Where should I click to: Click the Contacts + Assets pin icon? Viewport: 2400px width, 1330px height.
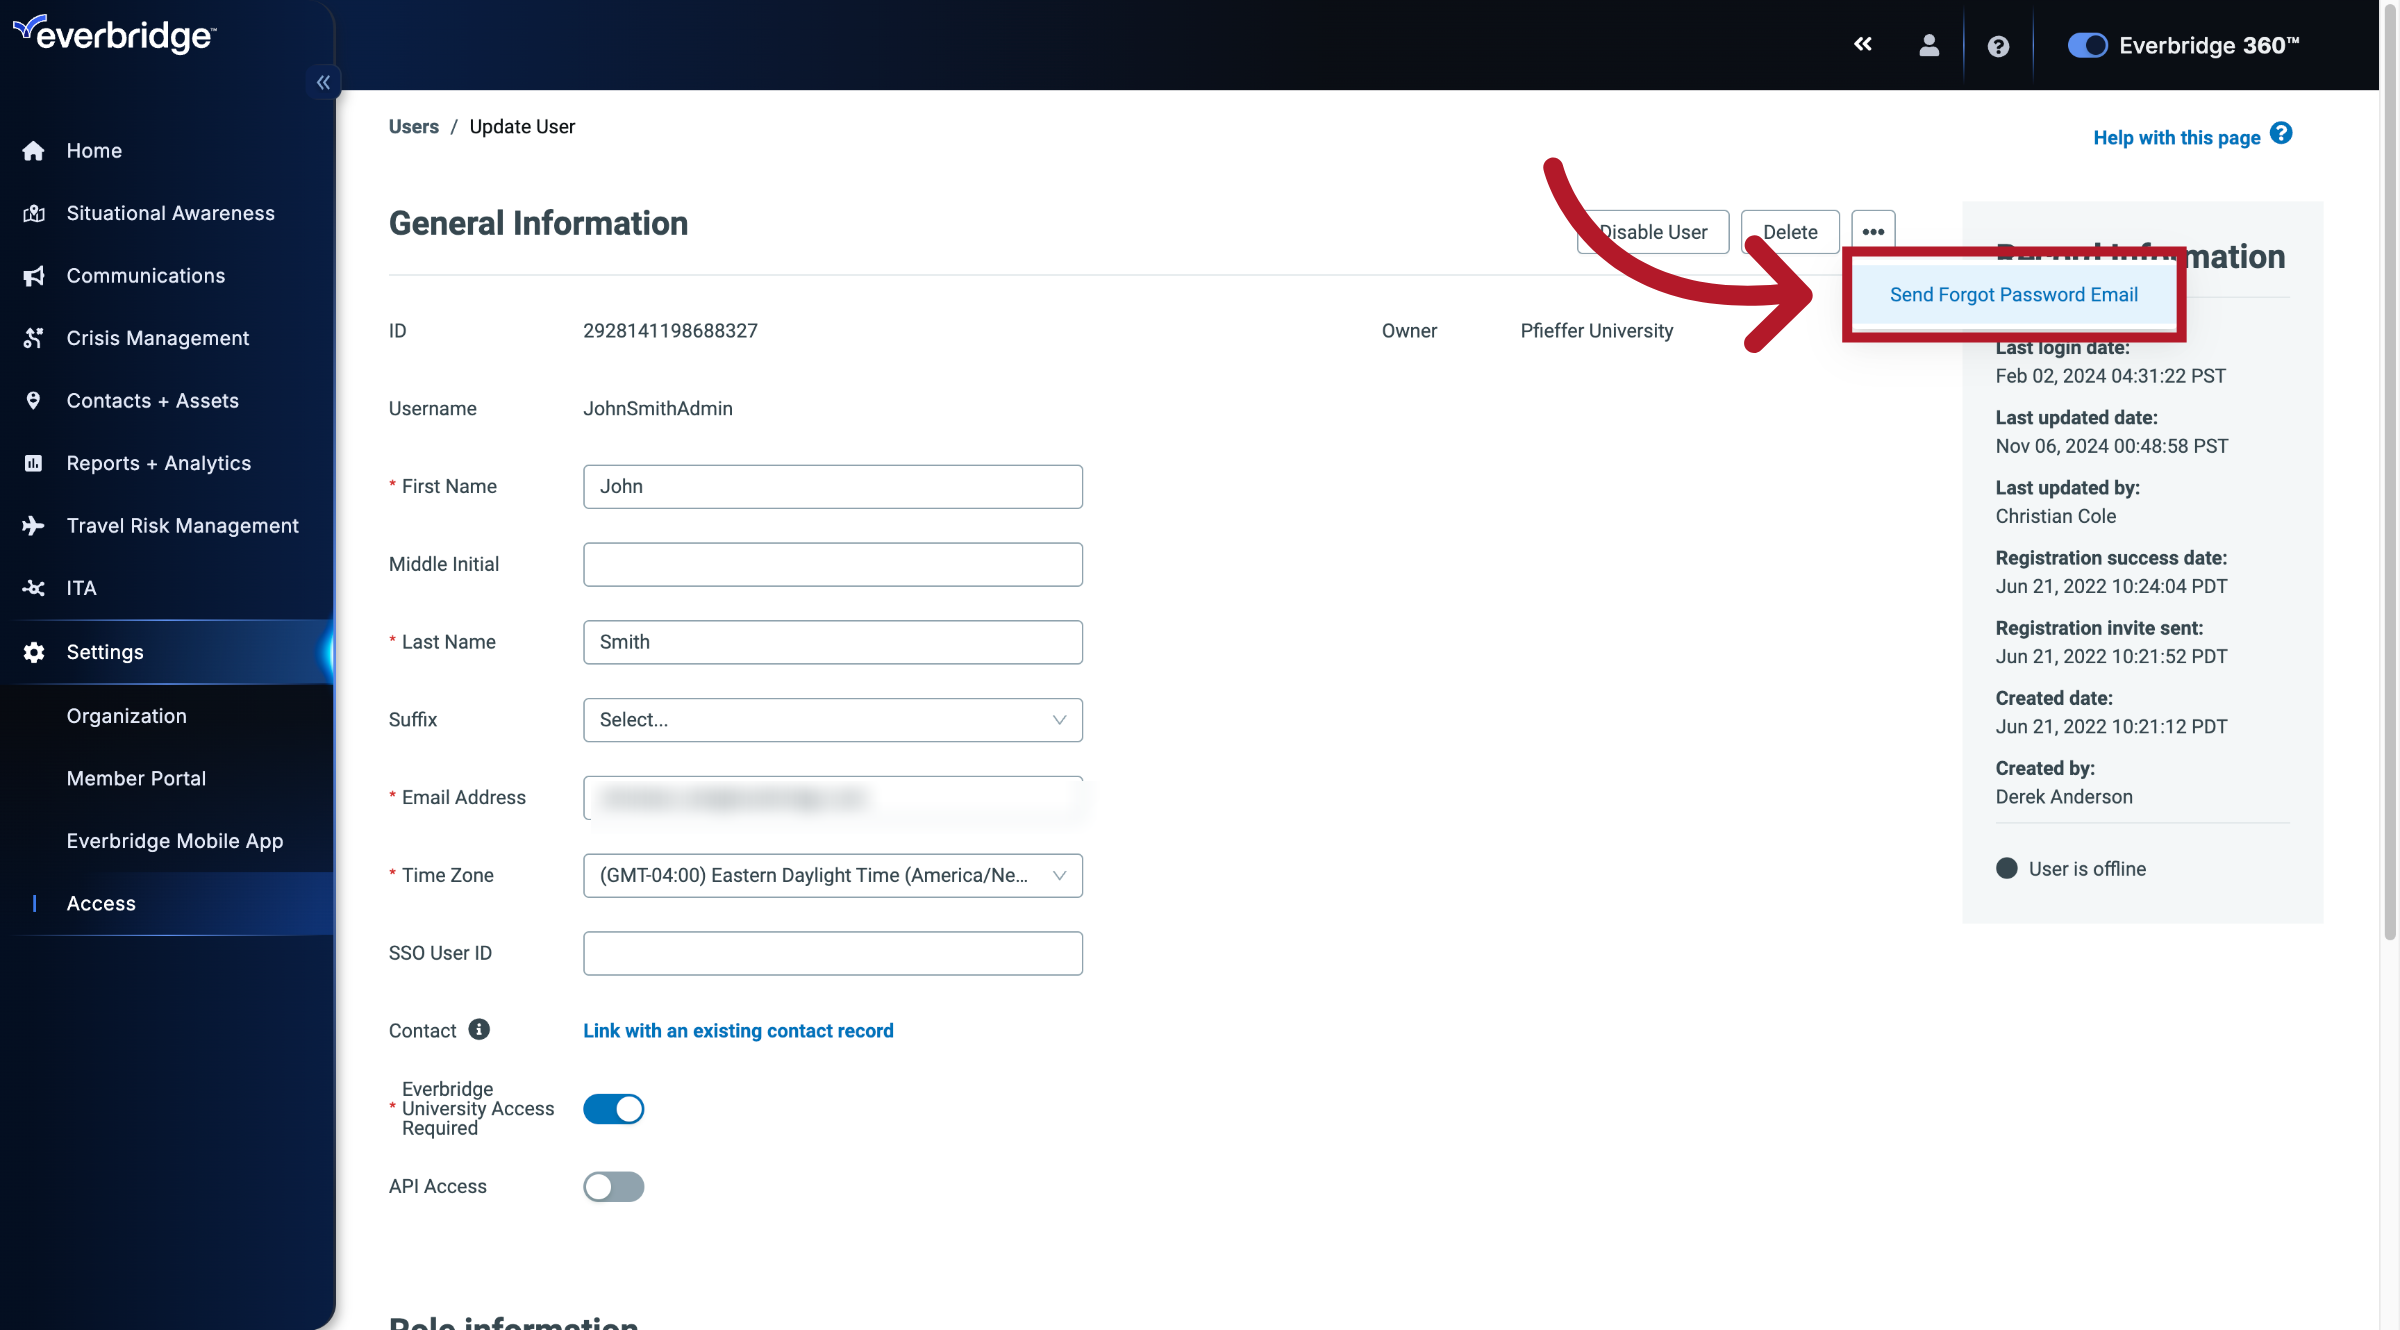pos(34,401)
